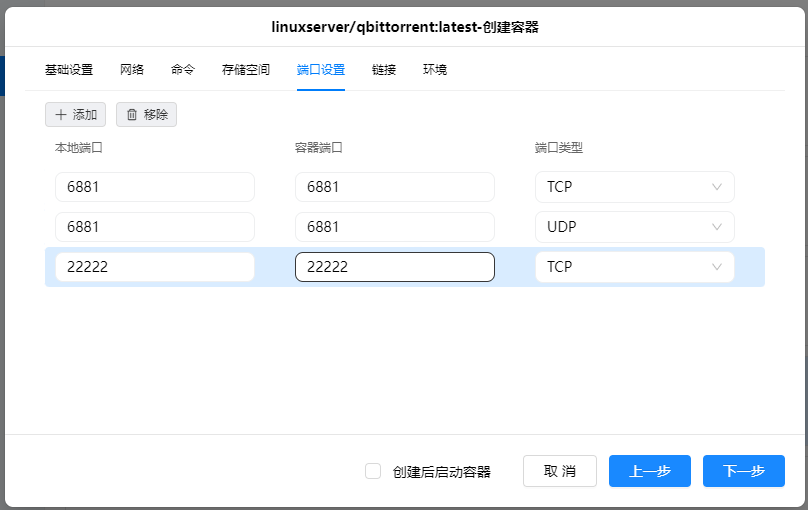This screenshot has height=510, width=808.
Task: Click container port field in the UDP row
Action: 395,227
